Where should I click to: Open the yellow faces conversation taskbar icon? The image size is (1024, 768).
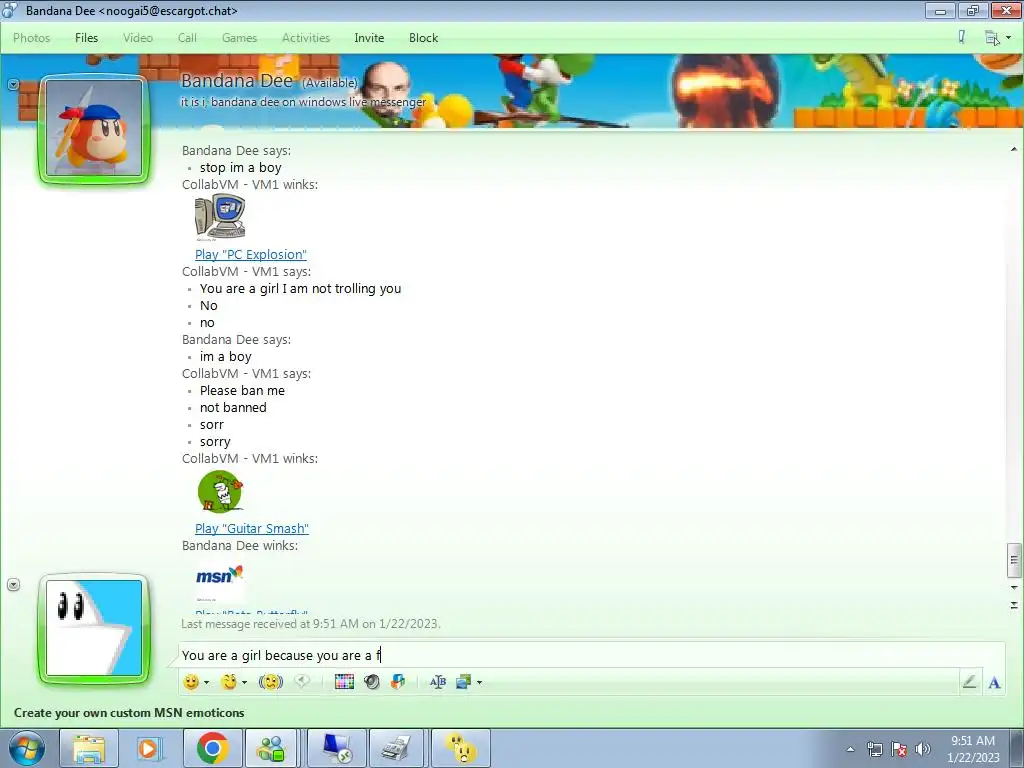coord(460,748)
